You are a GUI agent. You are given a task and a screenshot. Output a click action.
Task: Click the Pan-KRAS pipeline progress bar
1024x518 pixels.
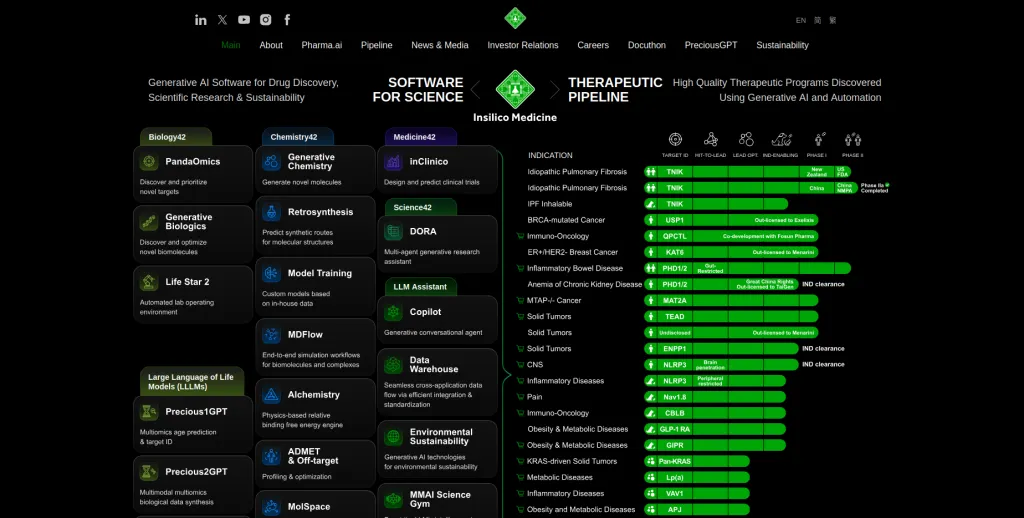pos(696,461)
